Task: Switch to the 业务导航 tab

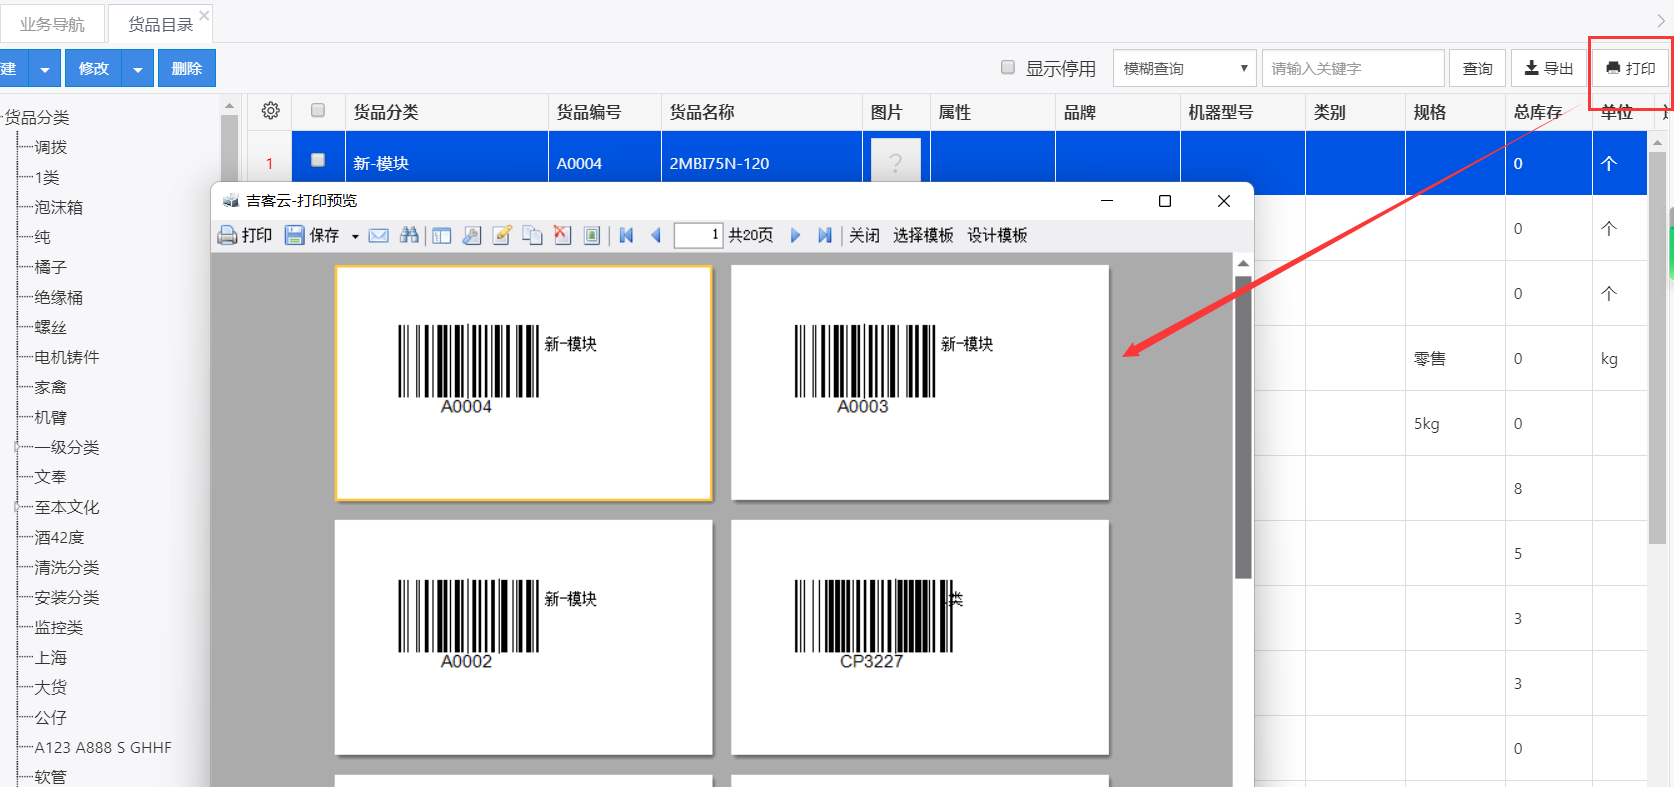Action: click(x=52, y=24)
